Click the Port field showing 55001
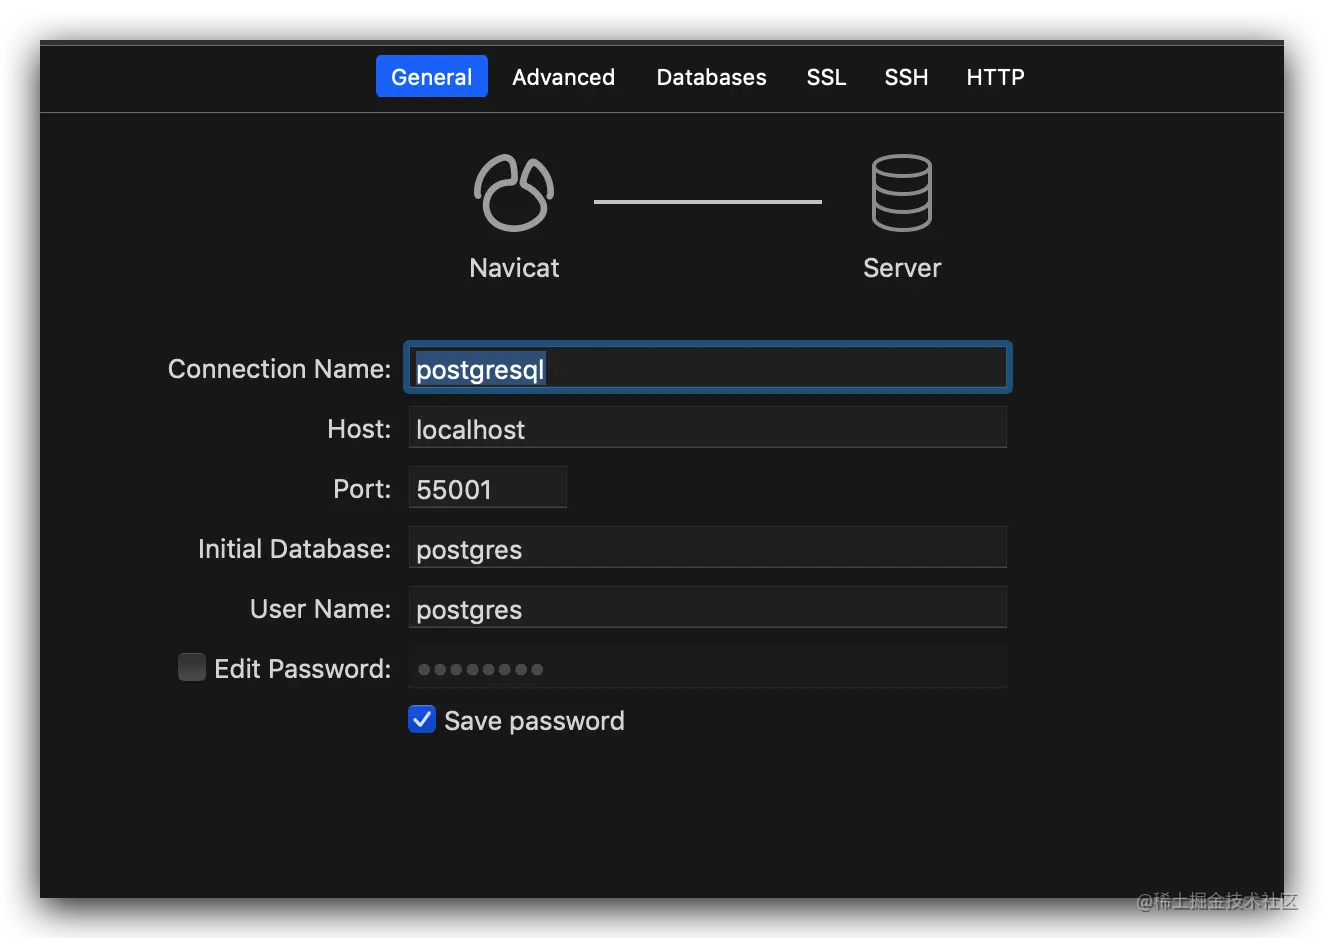 488,488
